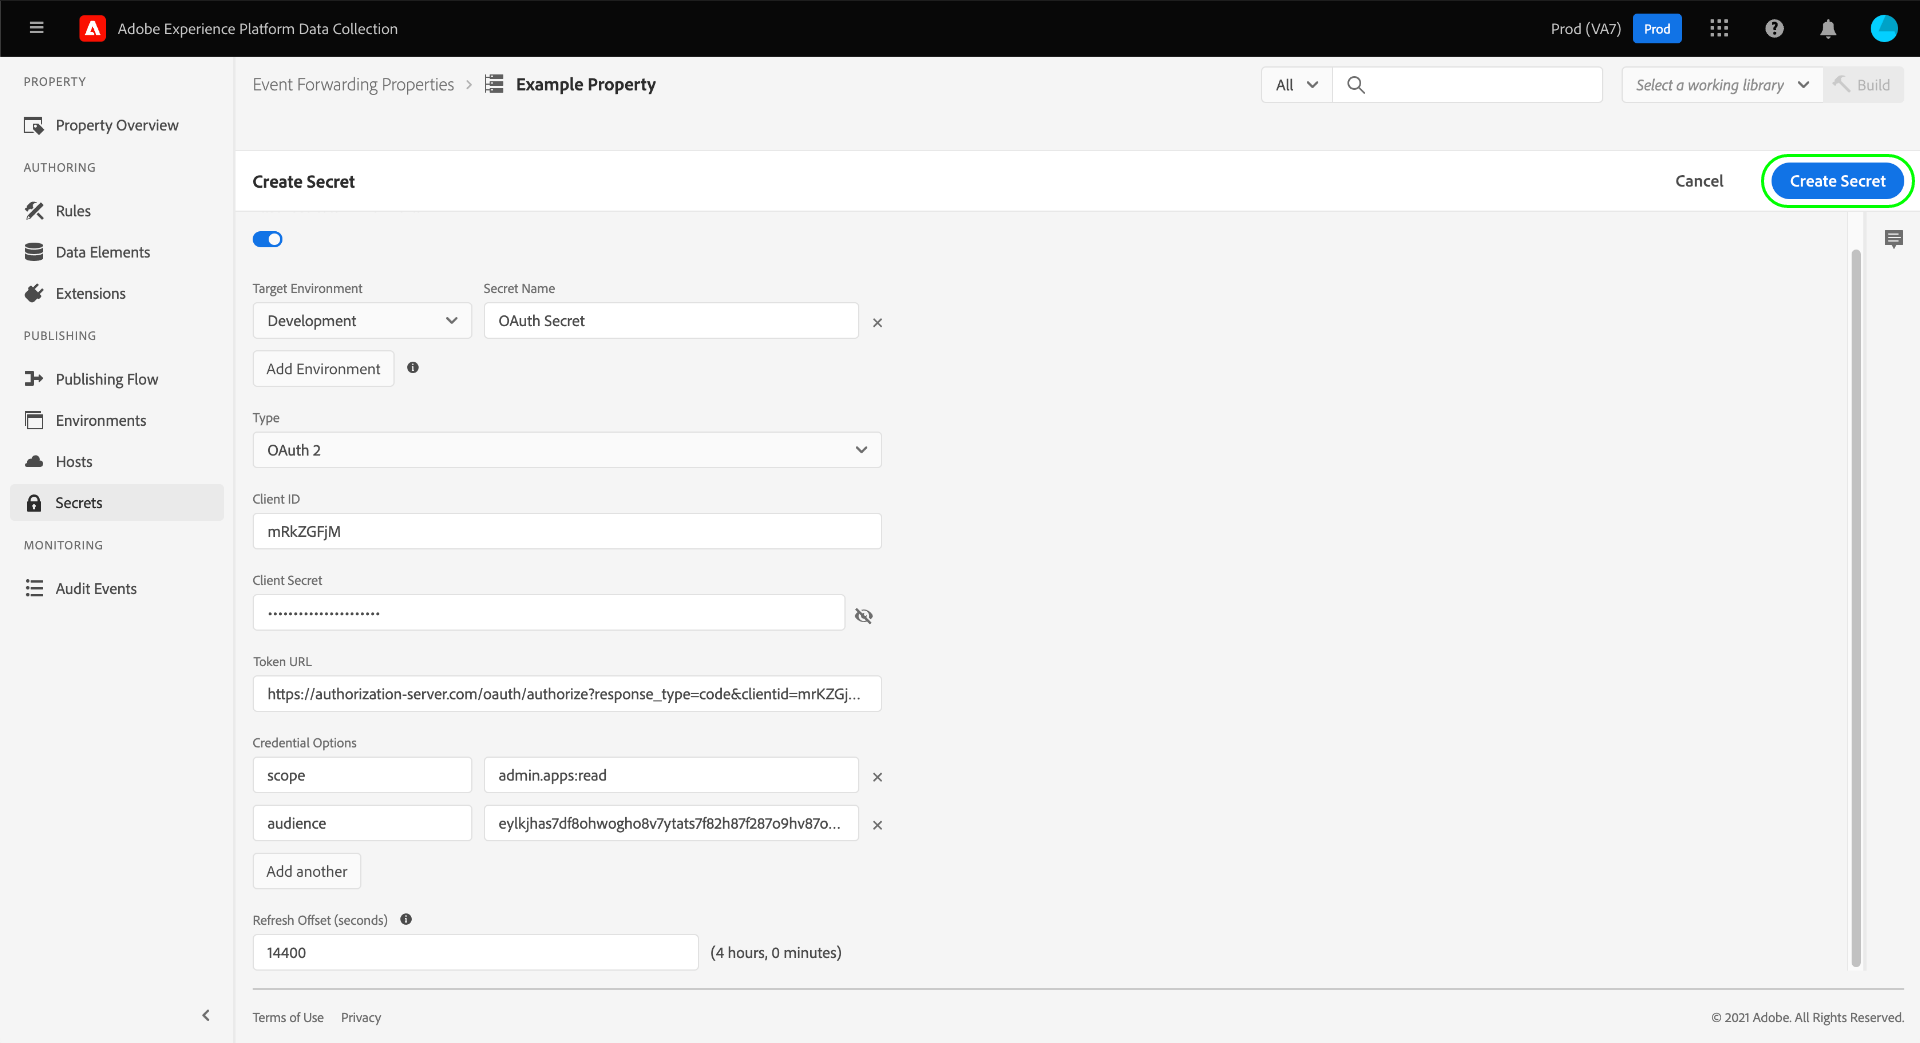This screenshot has height=1043, width=1920.
Task: Open the notifications bell
Action: (x=1828, y=28)
